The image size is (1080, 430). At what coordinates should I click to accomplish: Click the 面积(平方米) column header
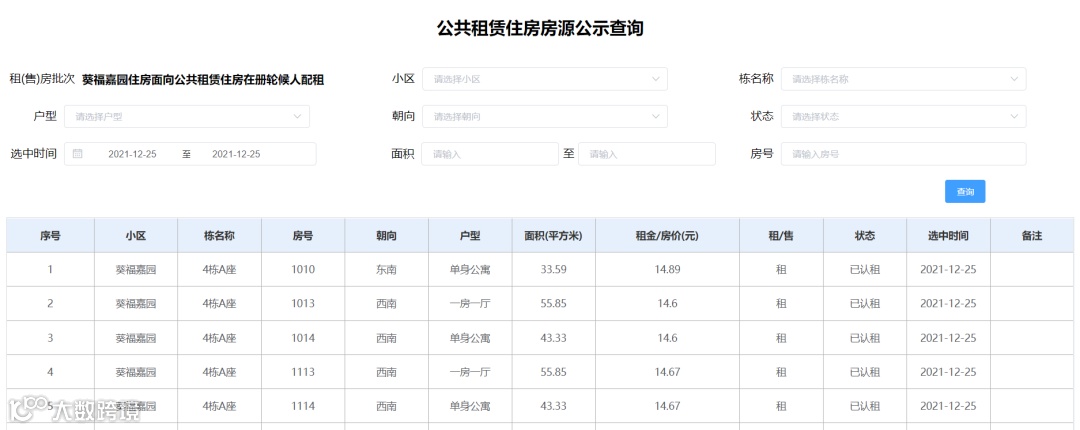554,236
